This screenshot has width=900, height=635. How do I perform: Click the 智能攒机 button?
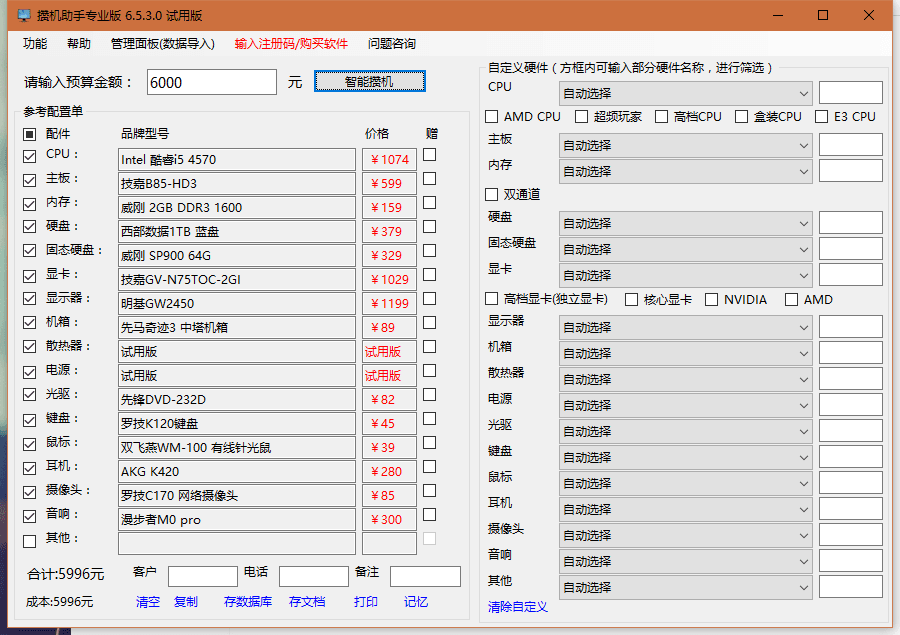point(370,81)
